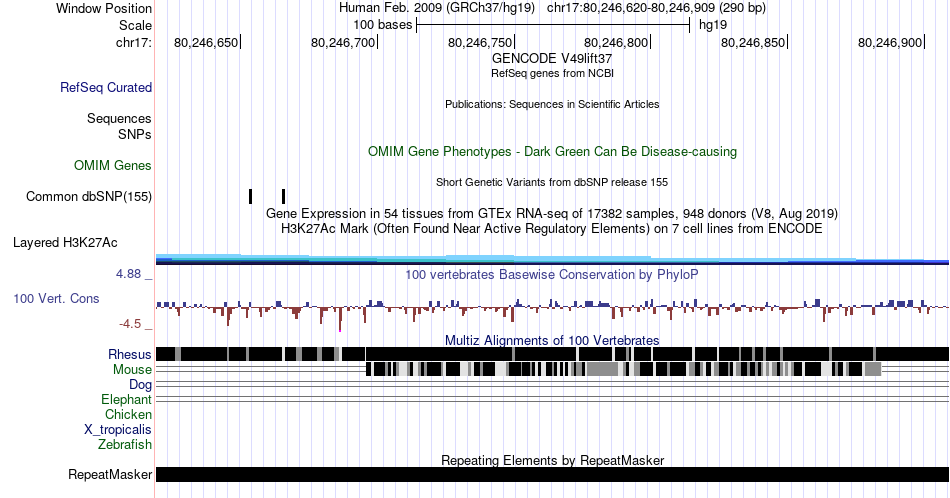This screenshot has height=498, width=950.
Task: Click the Rhesus alignment species label
Action: 130,354
